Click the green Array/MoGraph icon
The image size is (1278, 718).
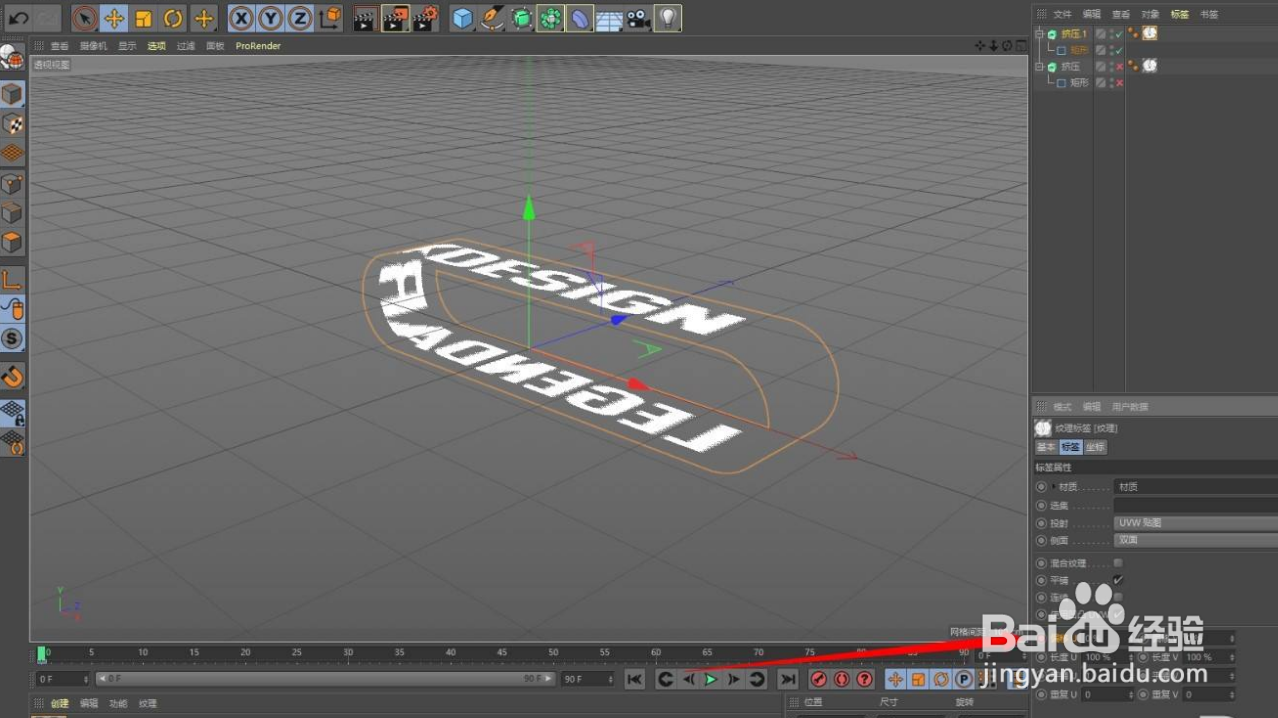click(x=550, y=18)
